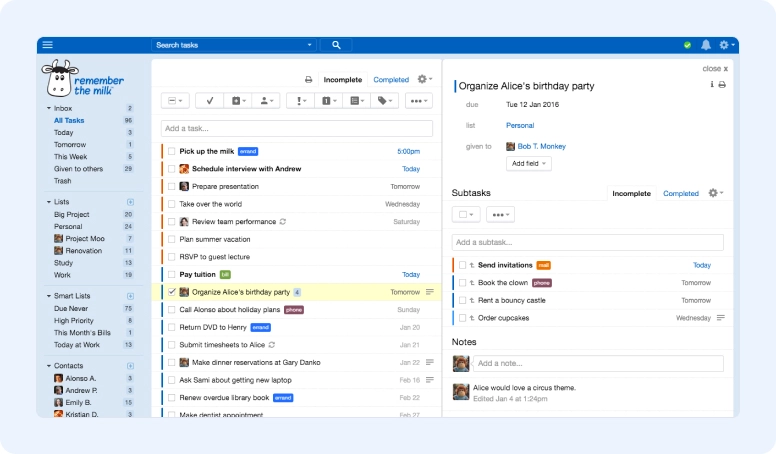The height and width of the screenshot is (454, 776).
Task: Click the Add a task field
Action: point(297,129)
